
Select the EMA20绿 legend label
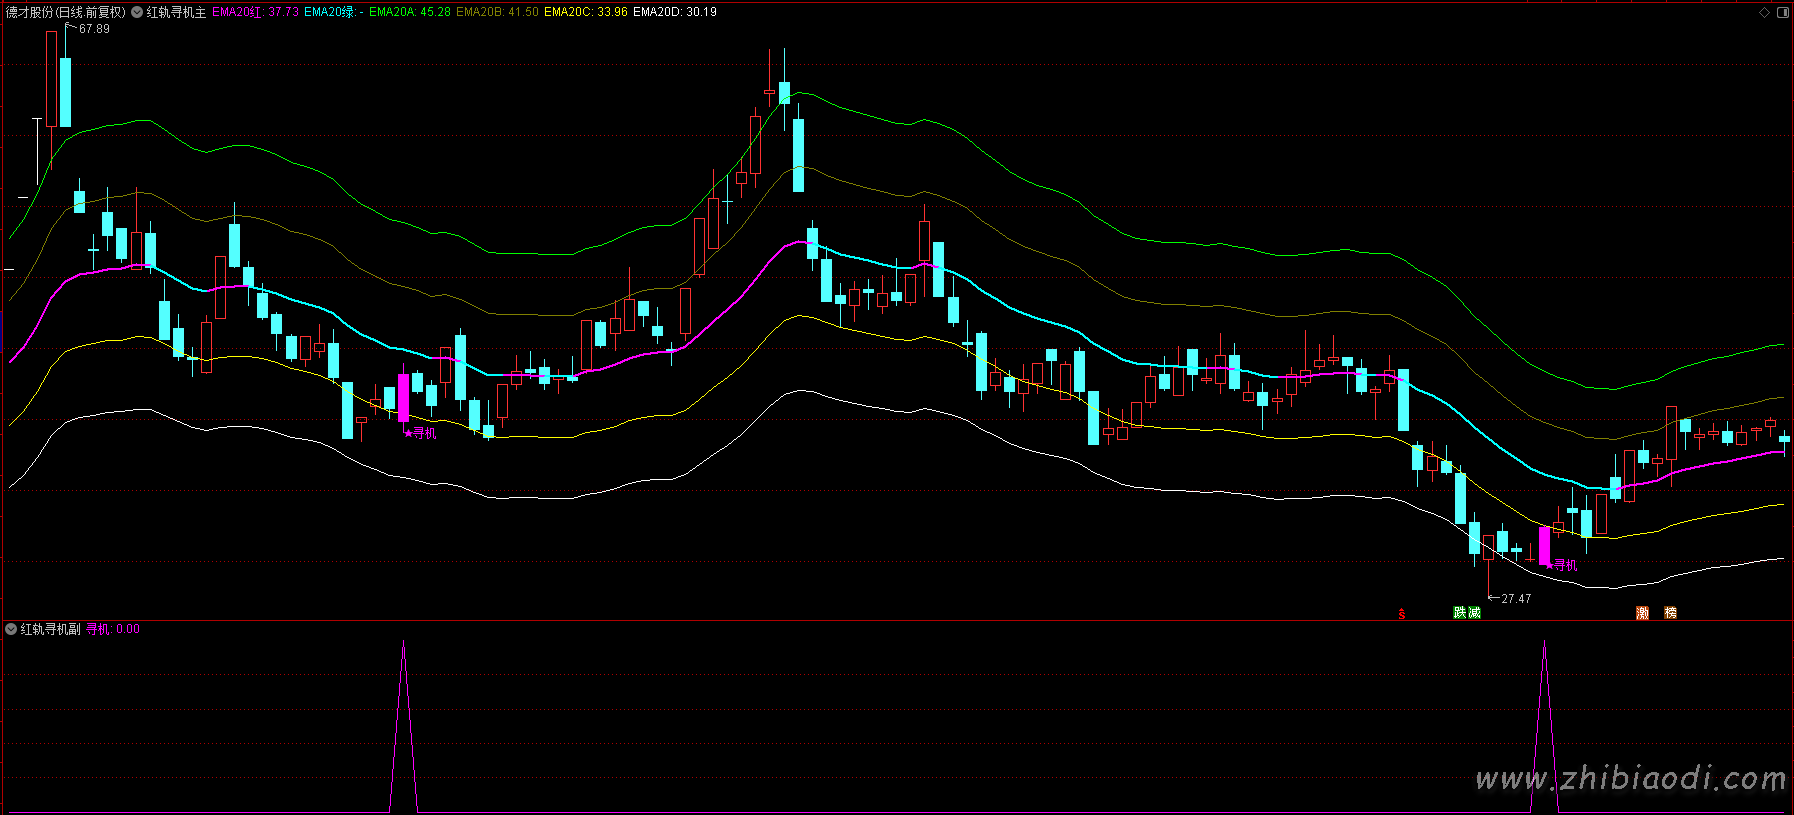[x=333, y=12]
